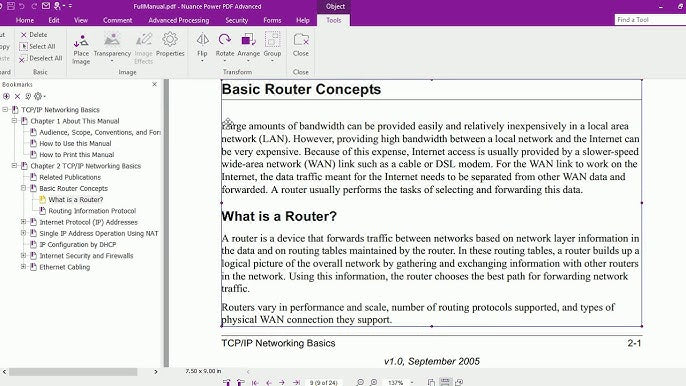Click the single page view icon
Image resolution: width=686 pixels, height=386 pixels.
(431, 382)
